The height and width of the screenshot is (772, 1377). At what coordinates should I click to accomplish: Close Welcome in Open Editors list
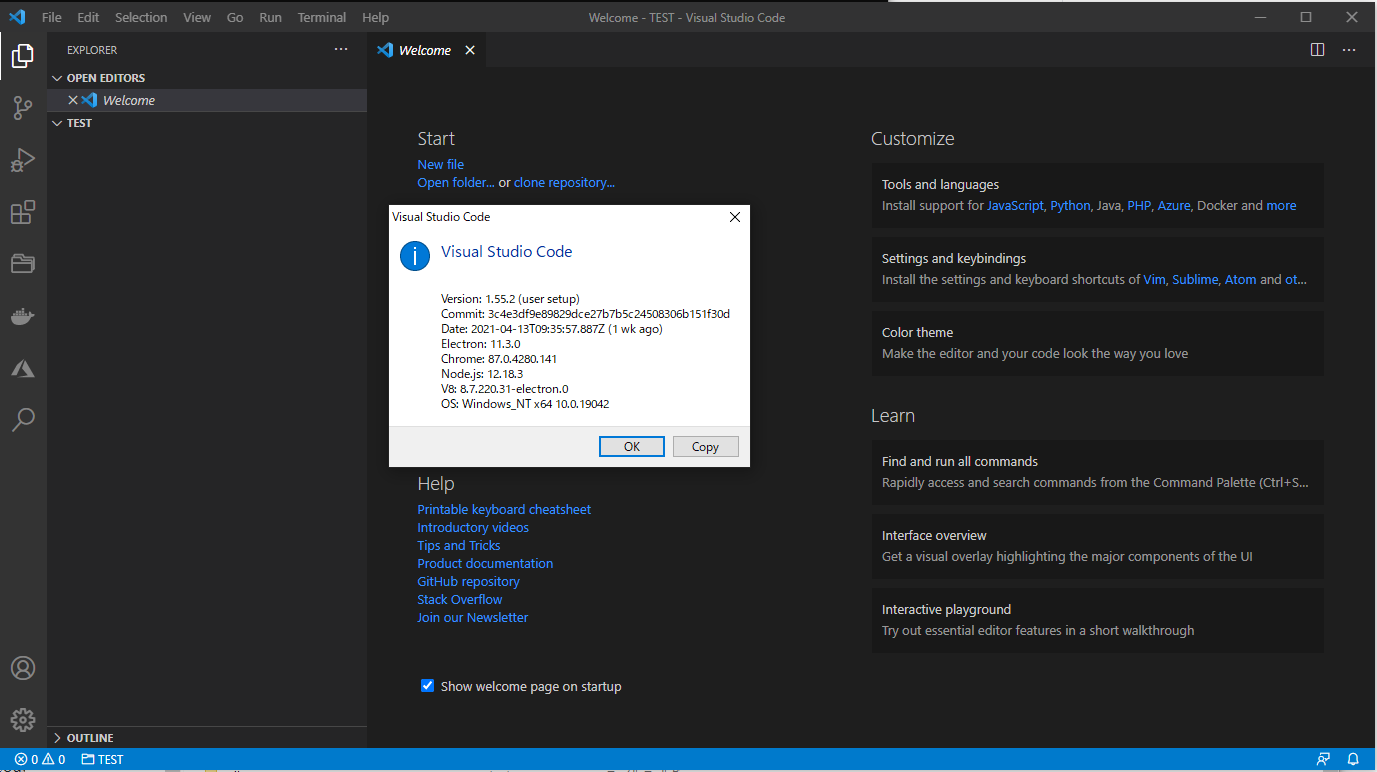[x=72, y=100]
